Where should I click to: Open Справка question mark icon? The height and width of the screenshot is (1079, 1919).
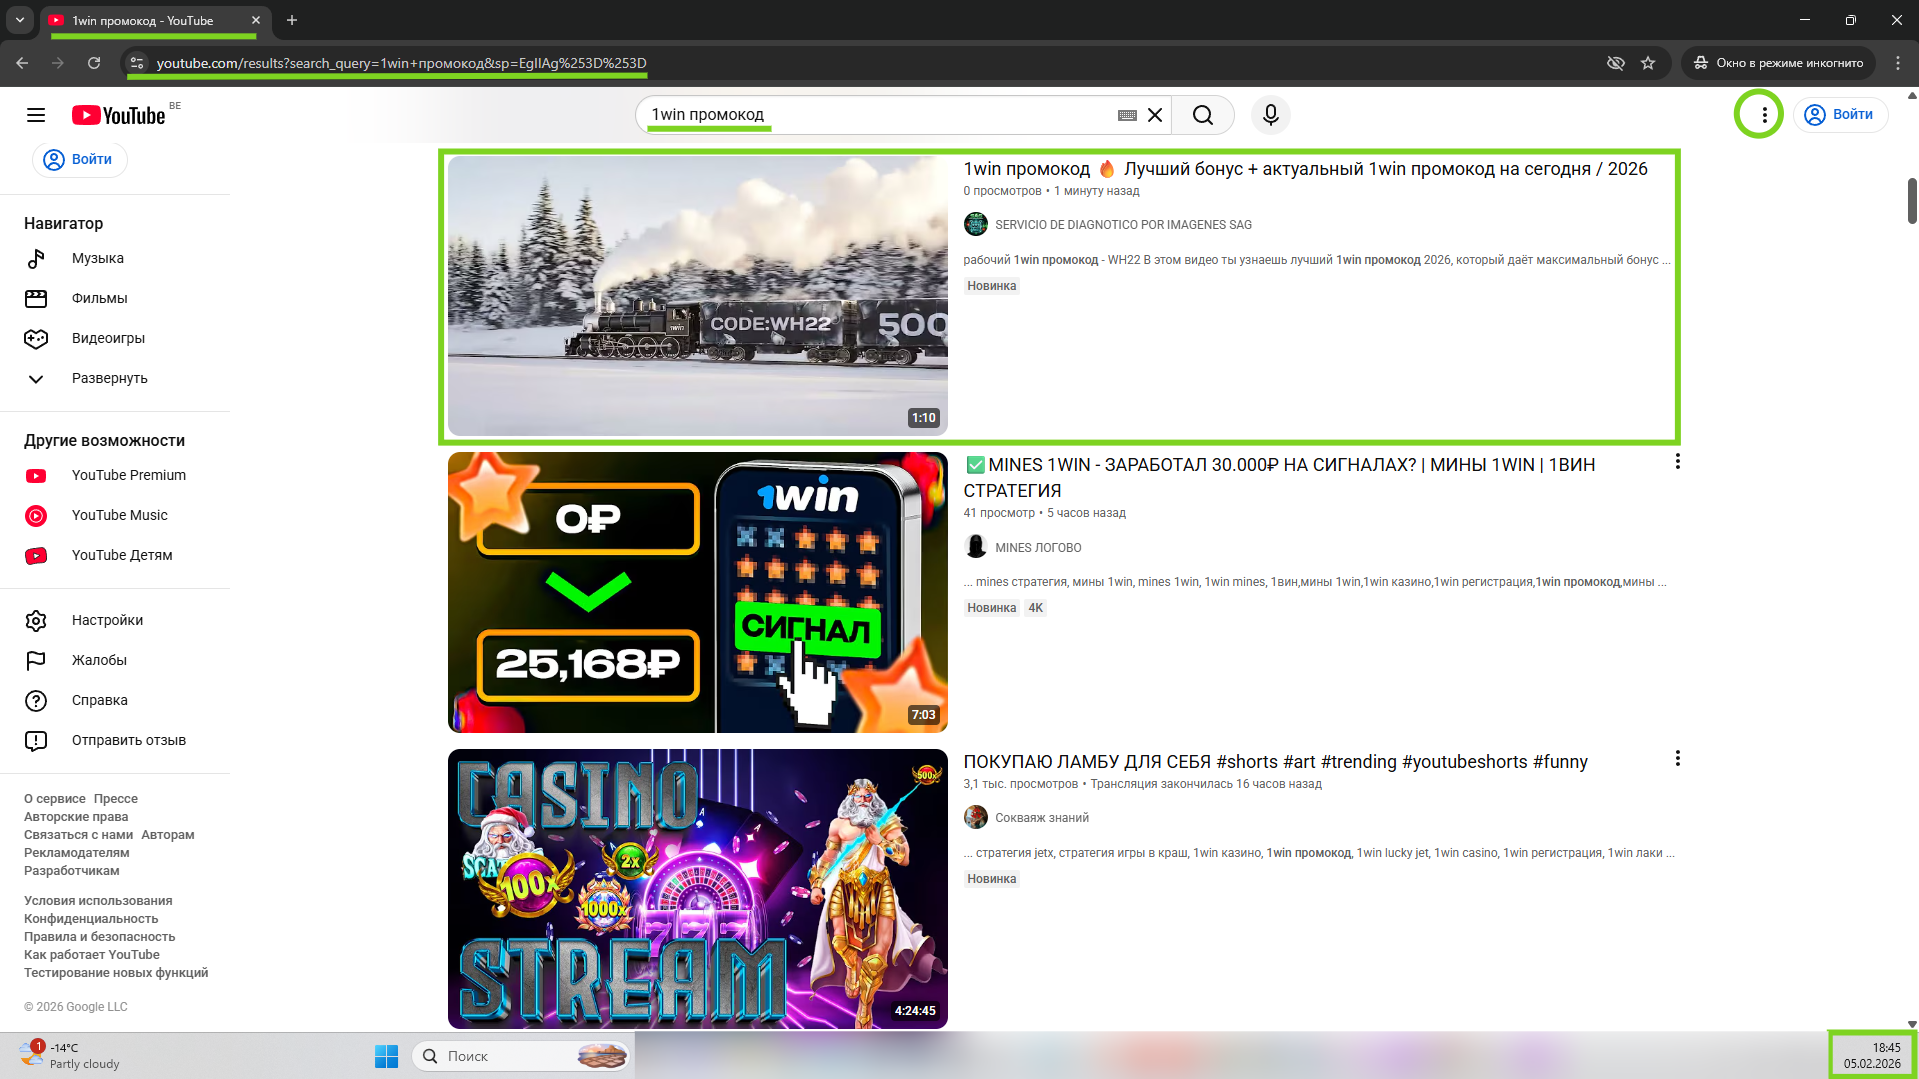tap(36, 701)
